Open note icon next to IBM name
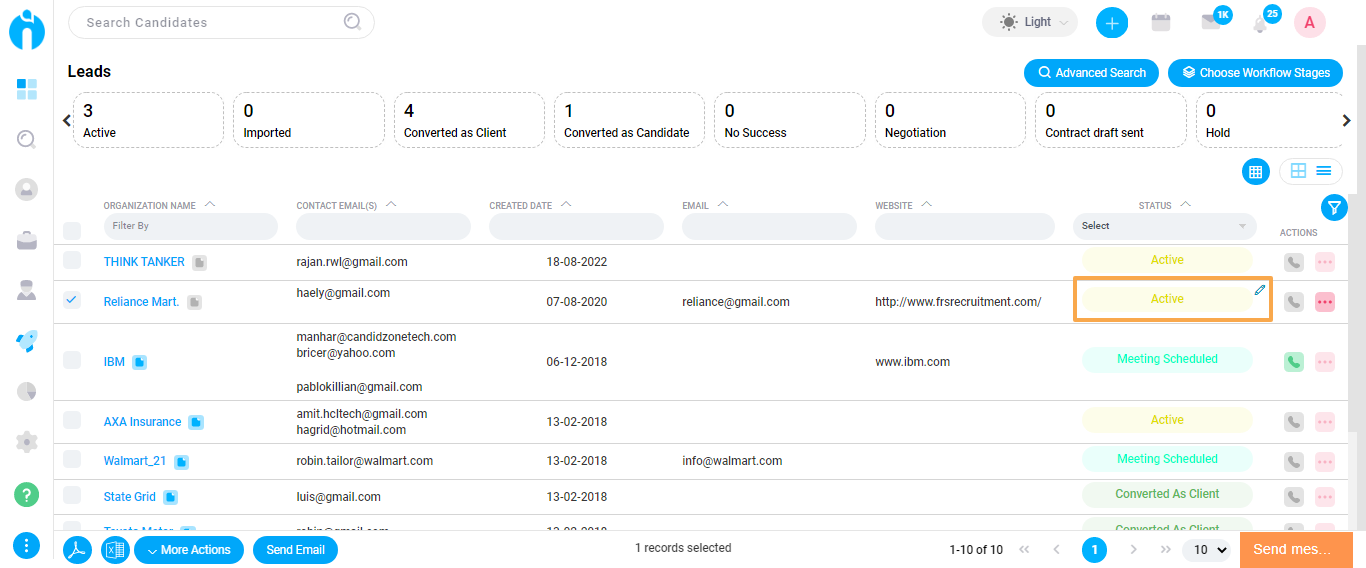This screenshot has height=568, width=1366. coord(140,362)
